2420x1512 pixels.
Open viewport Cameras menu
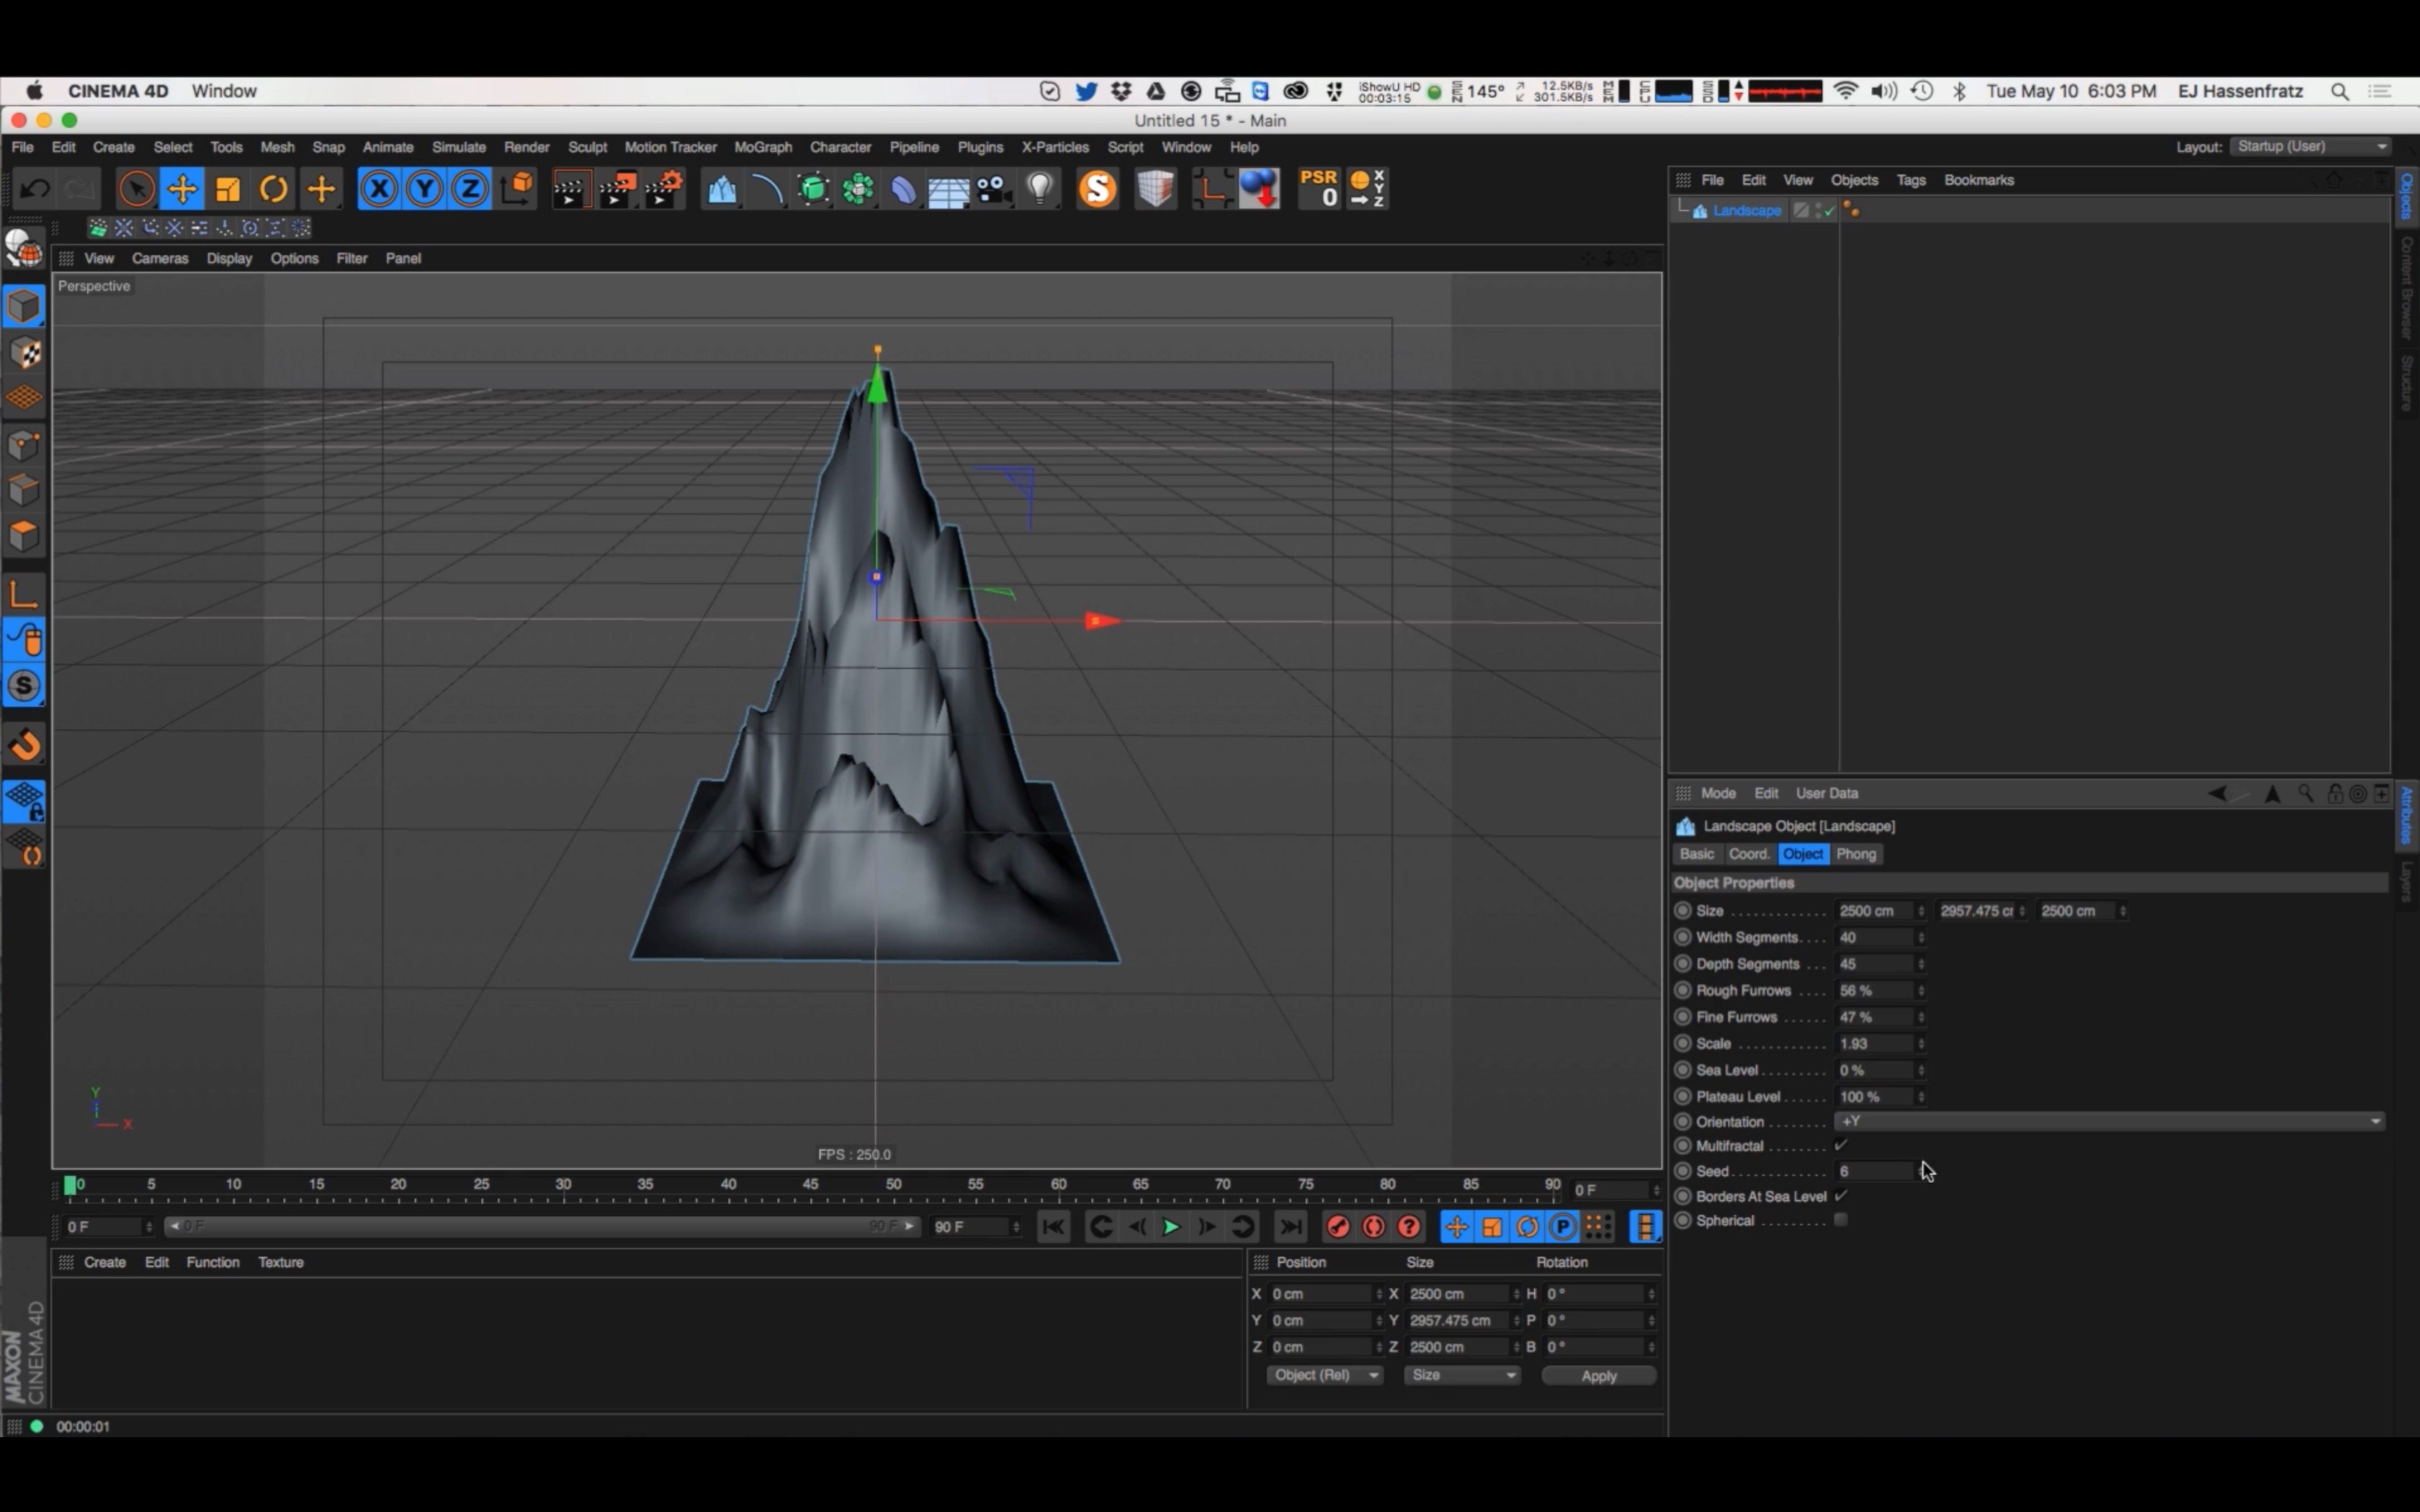pyautogui.click(x=160, y=258)
